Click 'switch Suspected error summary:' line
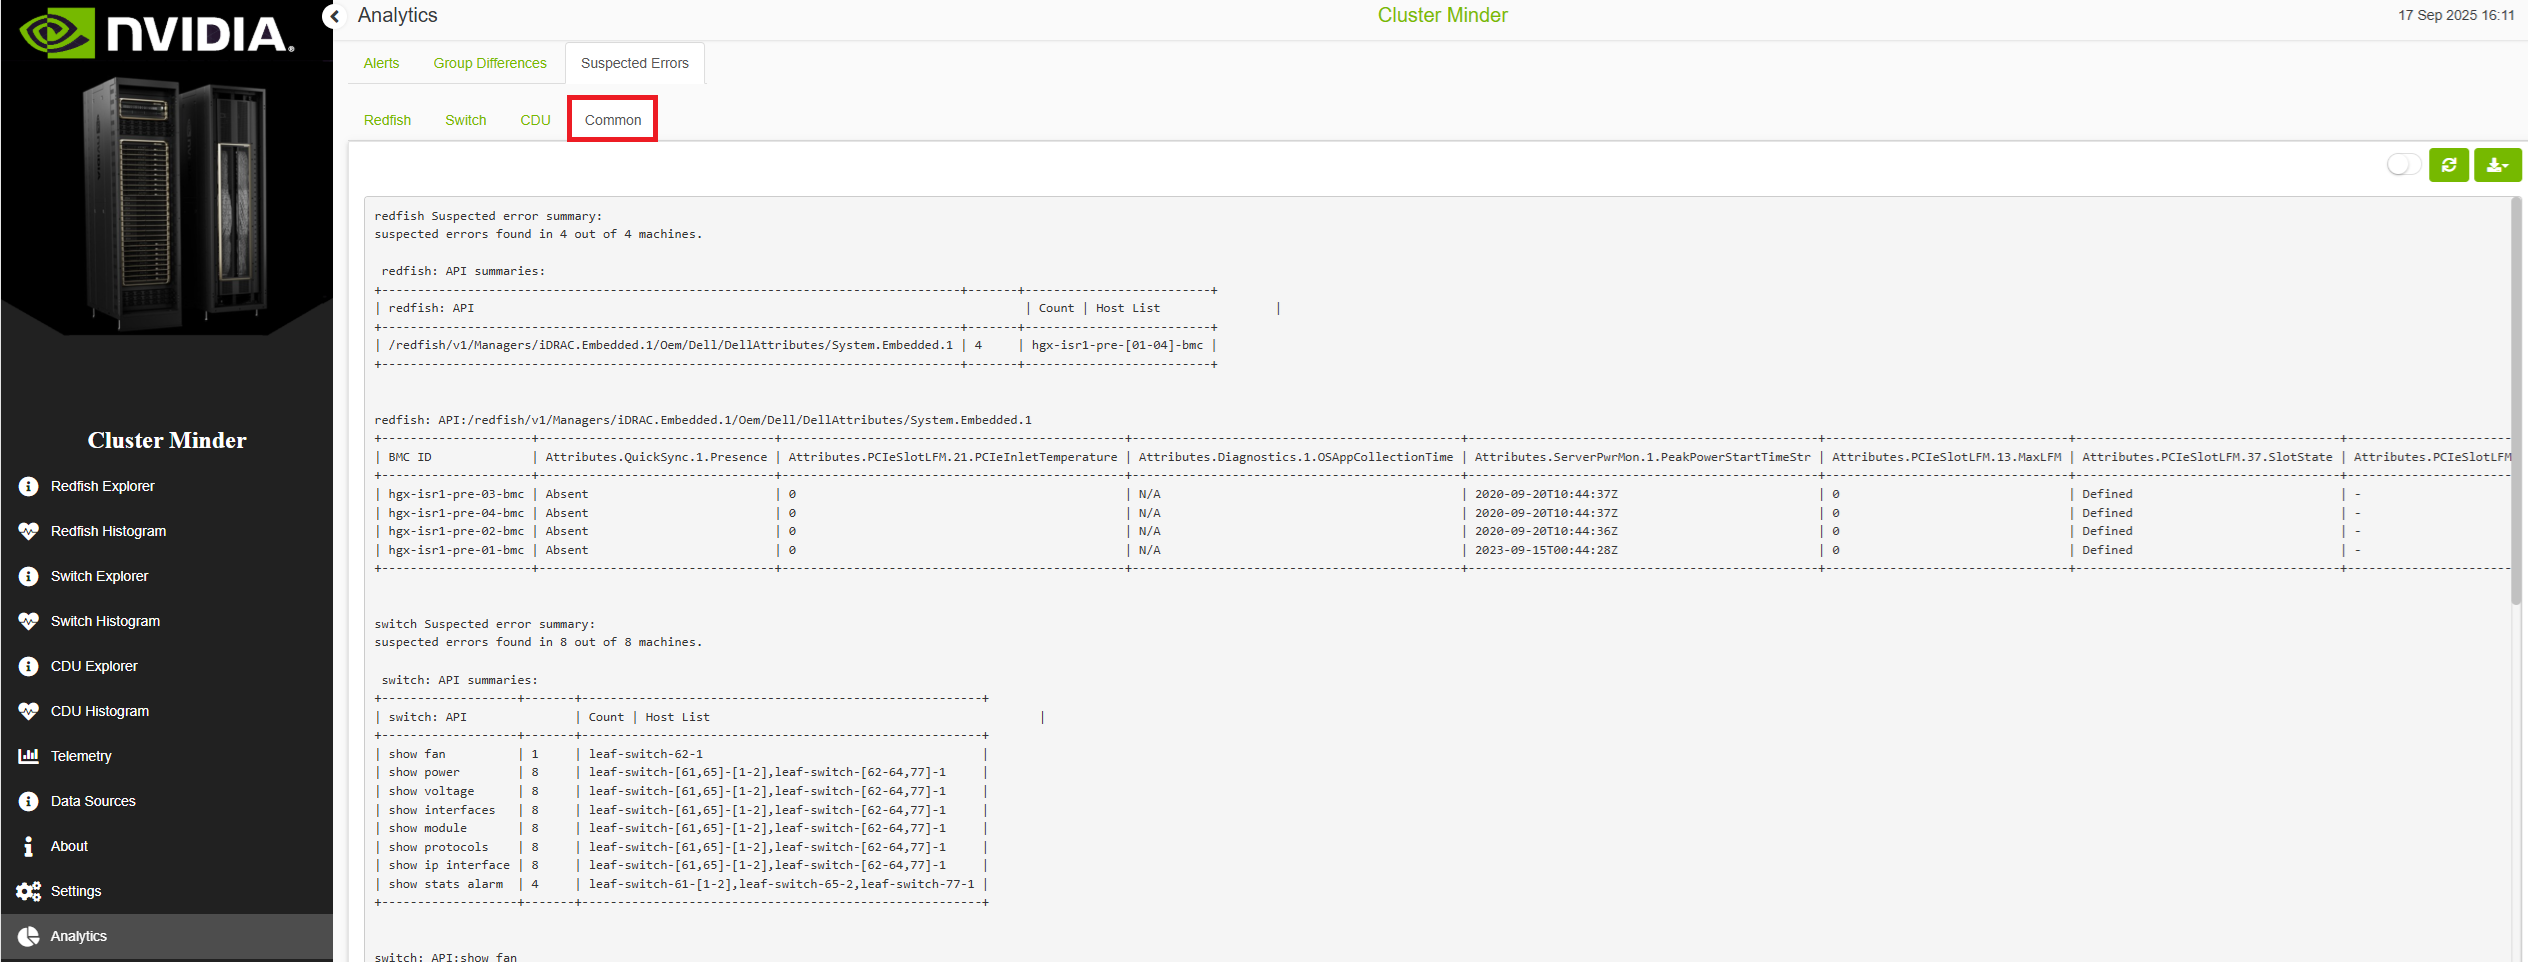Image resolution: width=2528 pixels, height=962 pixels. coord(484,624)
